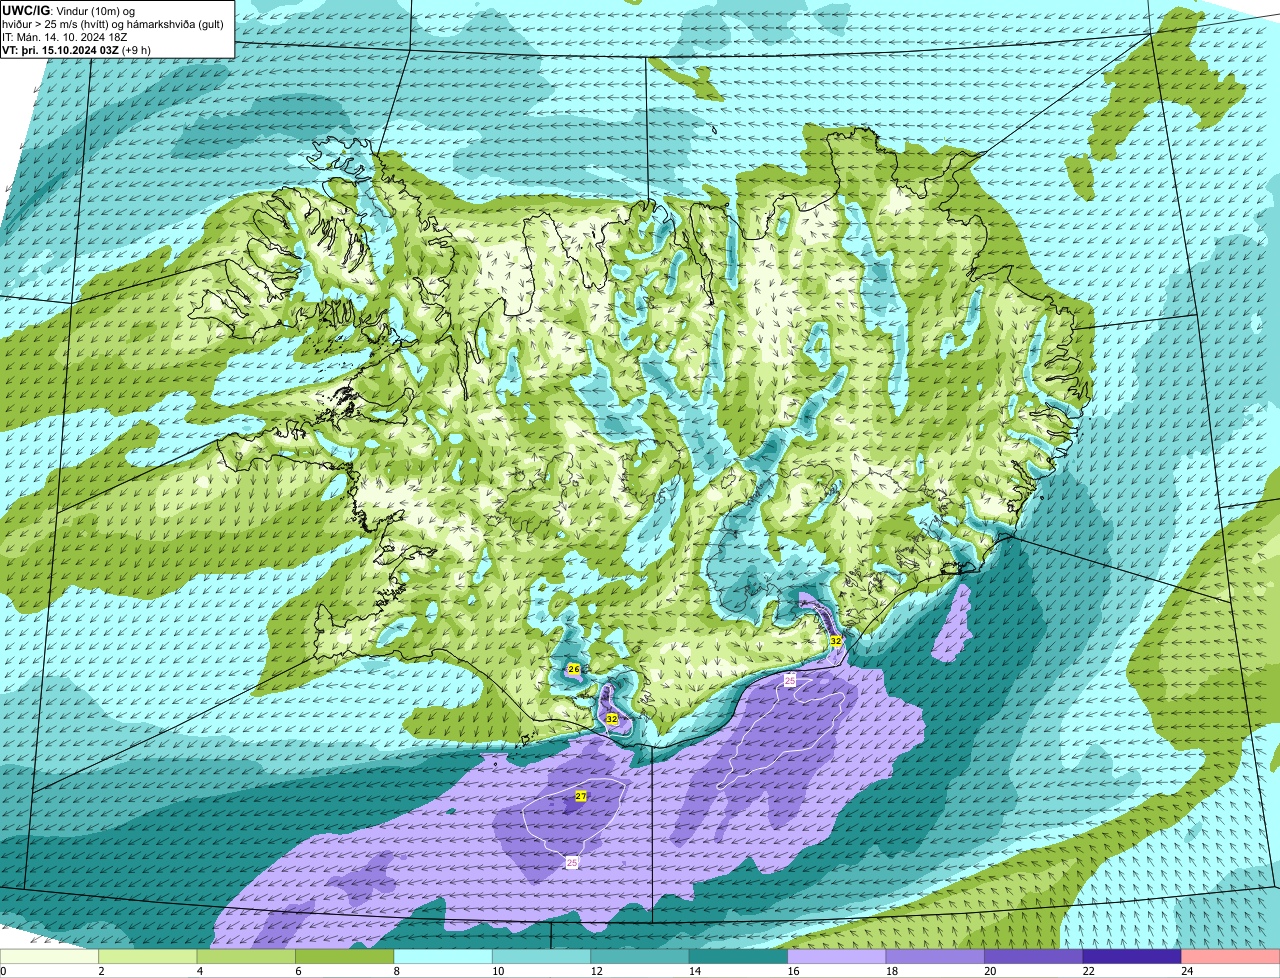Click the 10–12 m/s turquoise legend segment
This screenshot has height=978, width=1280.
[x=542, y=956]
